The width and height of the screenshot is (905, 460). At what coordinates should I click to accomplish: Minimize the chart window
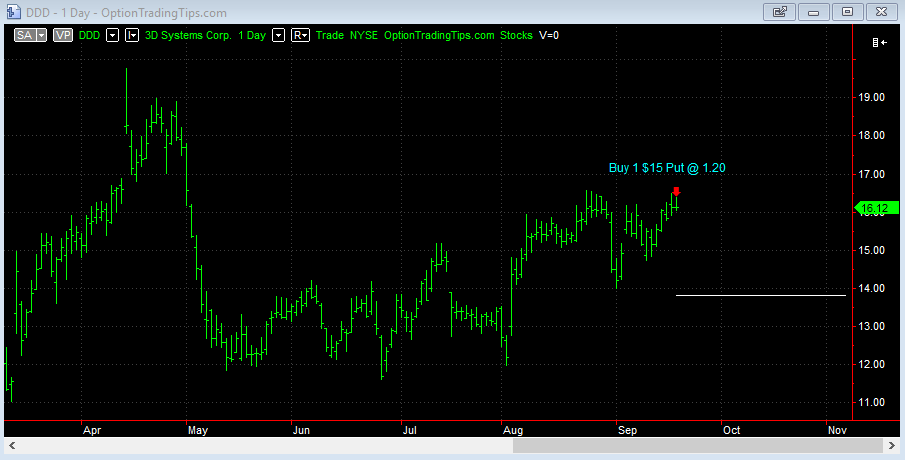click(x=814, y=12)
